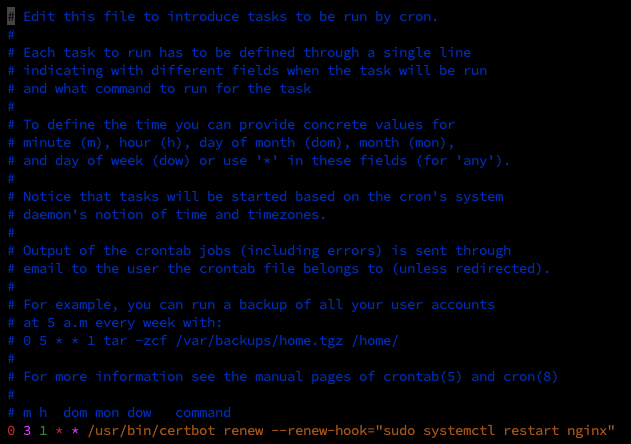
Task: Click the cursor at the first line's '#'
Action: (11, 16)
